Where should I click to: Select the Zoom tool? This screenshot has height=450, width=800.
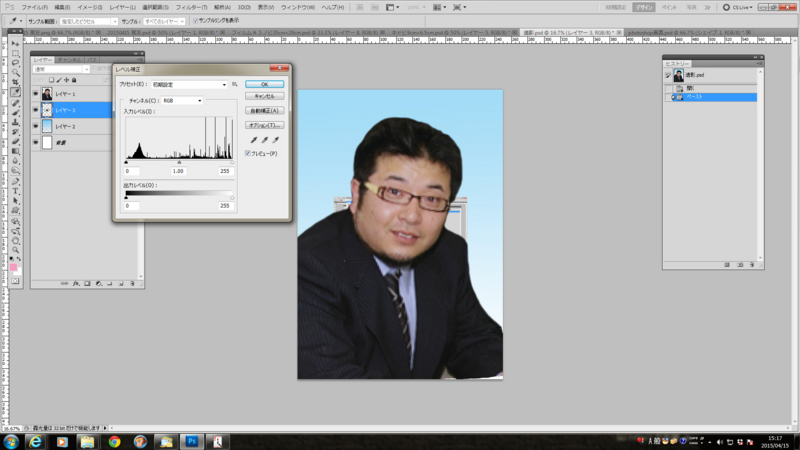(x=15, y=250)
